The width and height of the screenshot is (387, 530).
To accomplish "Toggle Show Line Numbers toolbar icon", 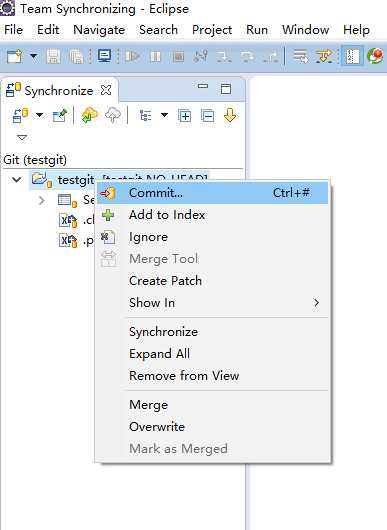I will coord(352,56).
